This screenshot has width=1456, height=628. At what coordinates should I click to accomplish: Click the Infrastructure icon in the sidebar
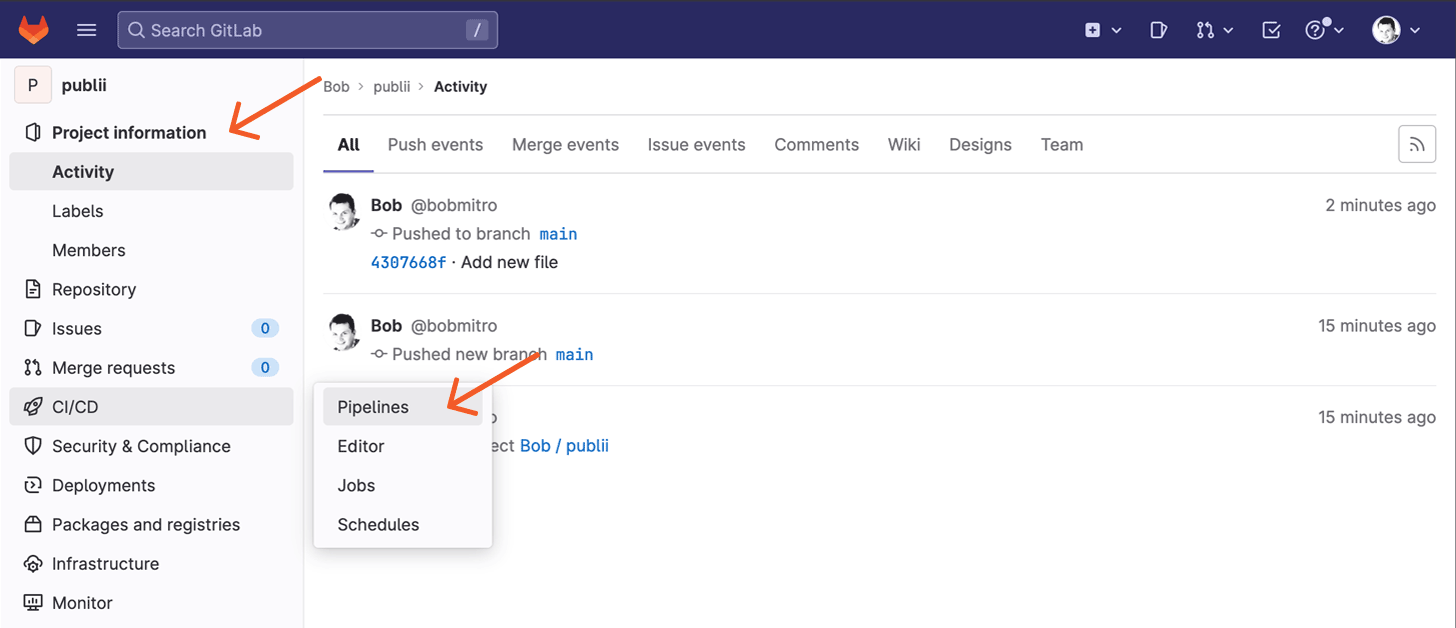32,563
